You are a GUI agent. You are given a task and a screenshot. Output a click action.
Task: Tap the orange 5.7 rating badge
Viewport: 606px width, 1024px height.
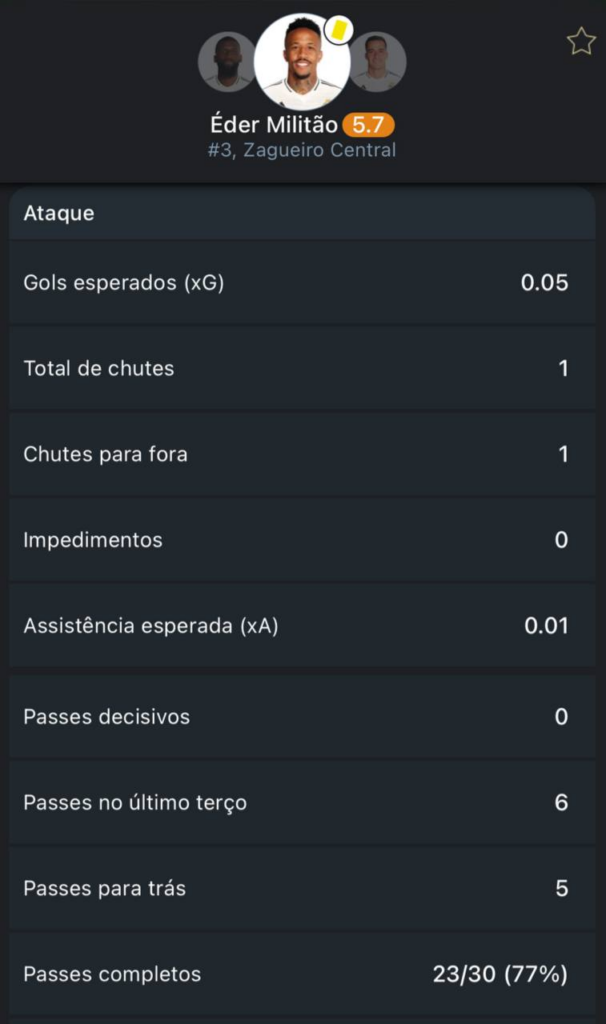(368, 125)
